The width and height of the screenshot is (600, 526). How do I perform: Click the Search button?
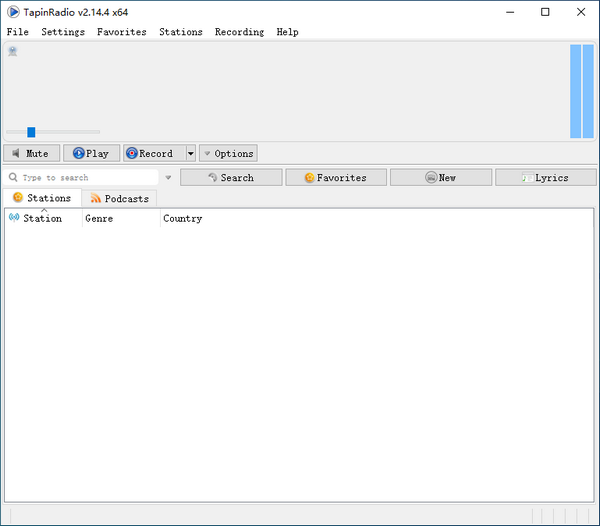230,177
